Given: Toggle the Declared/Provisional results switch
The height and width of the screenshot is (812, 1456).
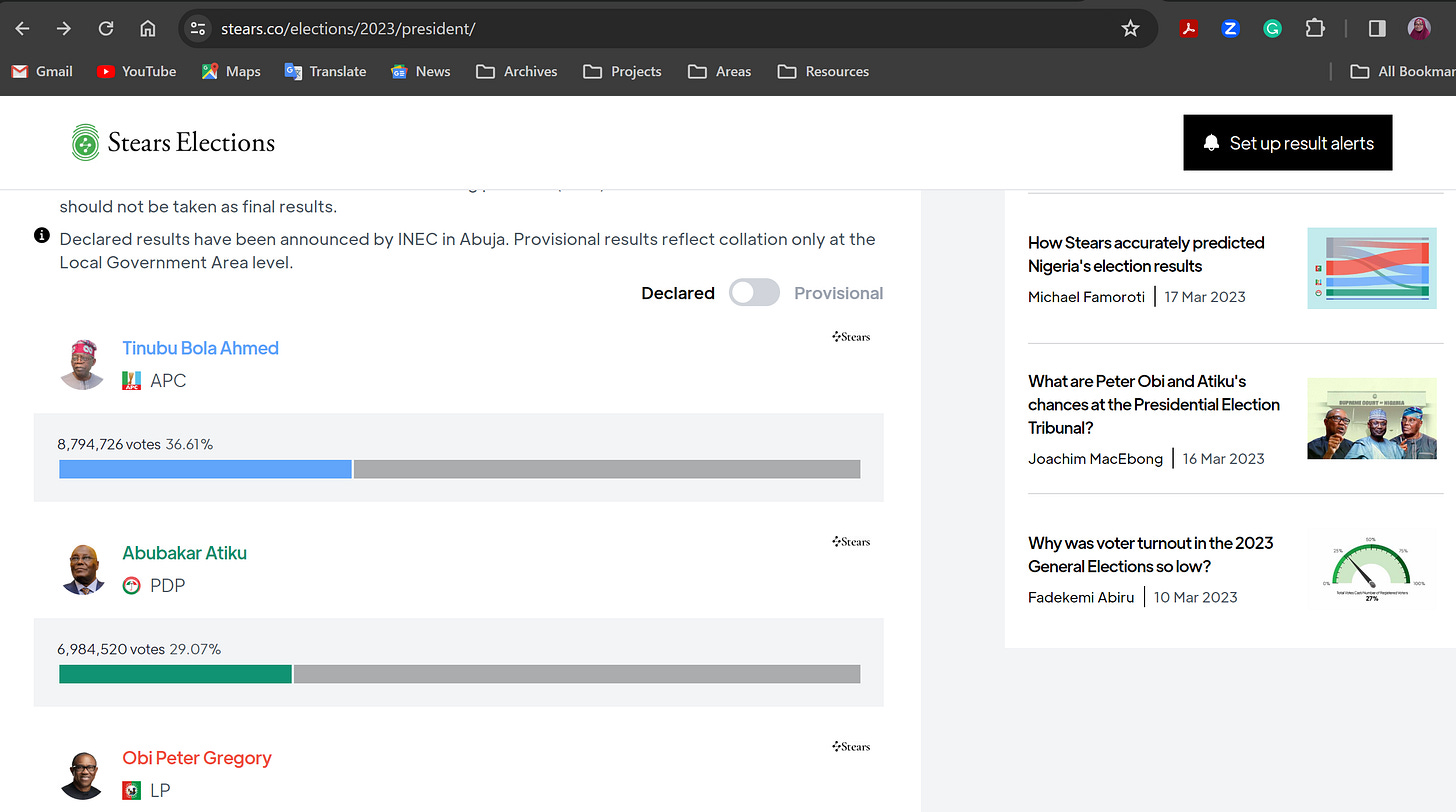Looking at the screenshot, I should tap(754, 293).
